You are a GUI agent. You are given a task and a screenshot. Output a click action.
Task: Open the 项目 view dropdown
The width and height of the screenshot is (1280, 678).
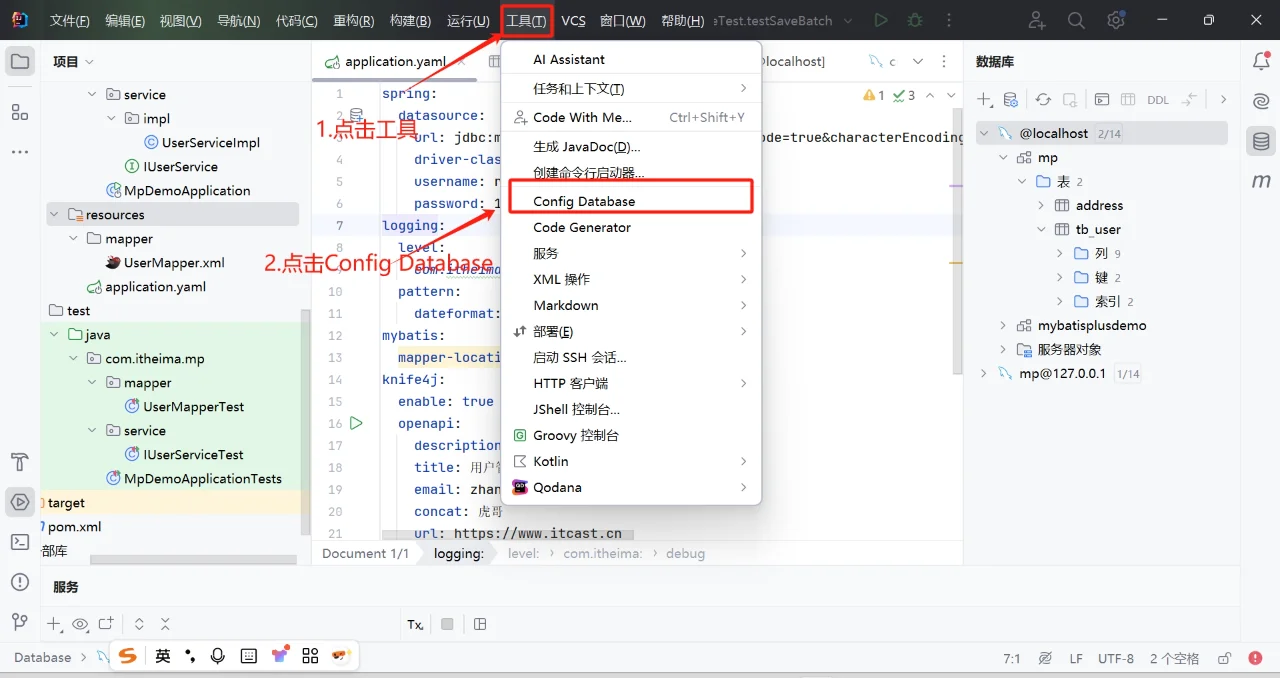coord(74,62)
